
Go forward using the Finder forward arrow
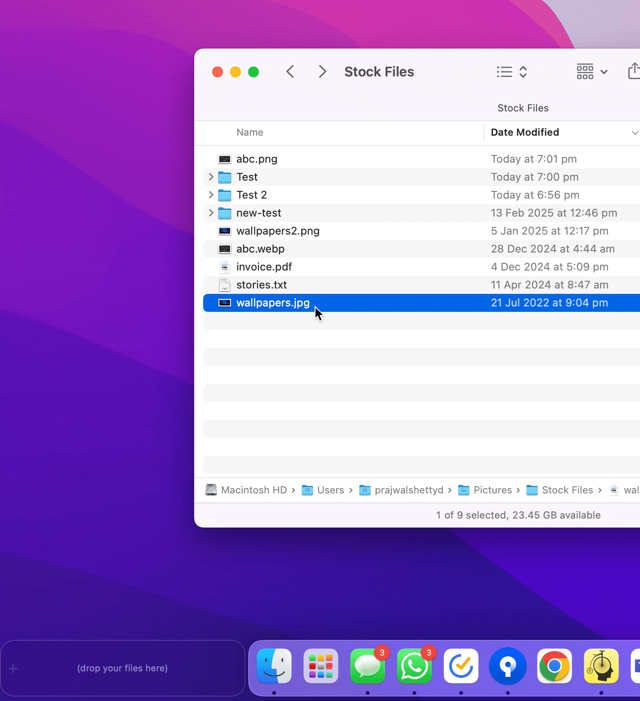point(322,72)
